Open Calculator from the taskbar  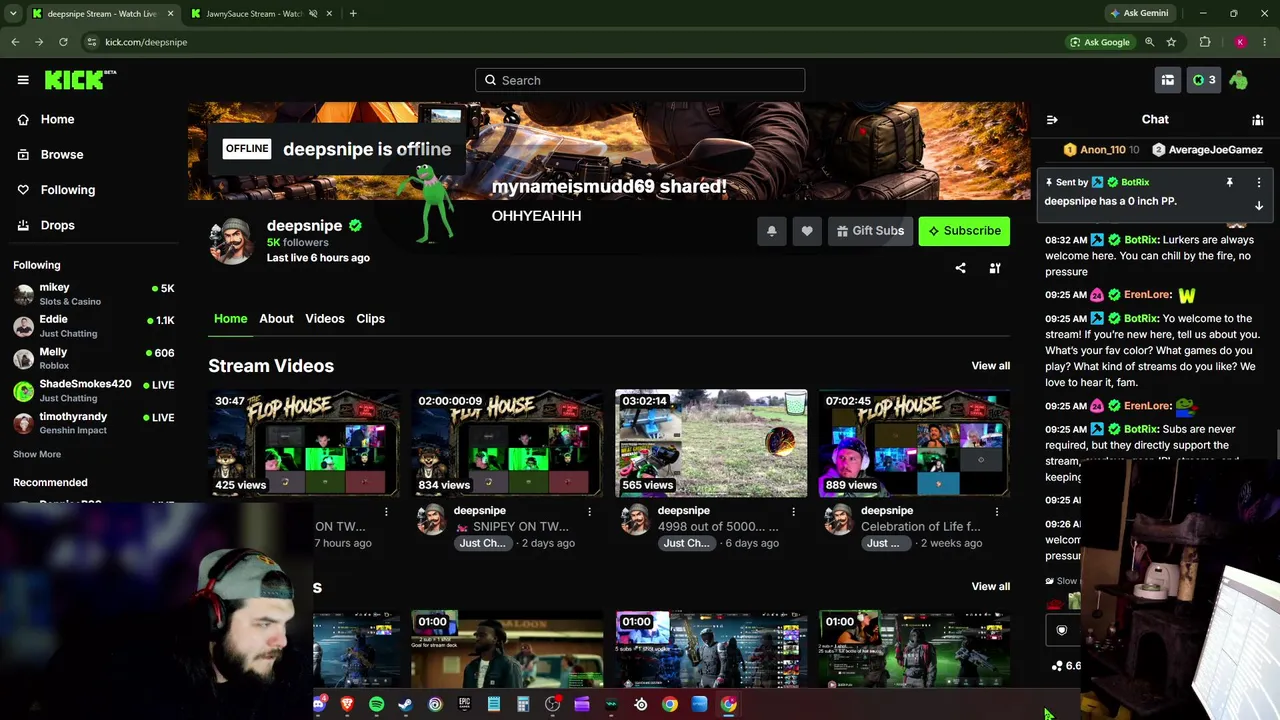523,704
